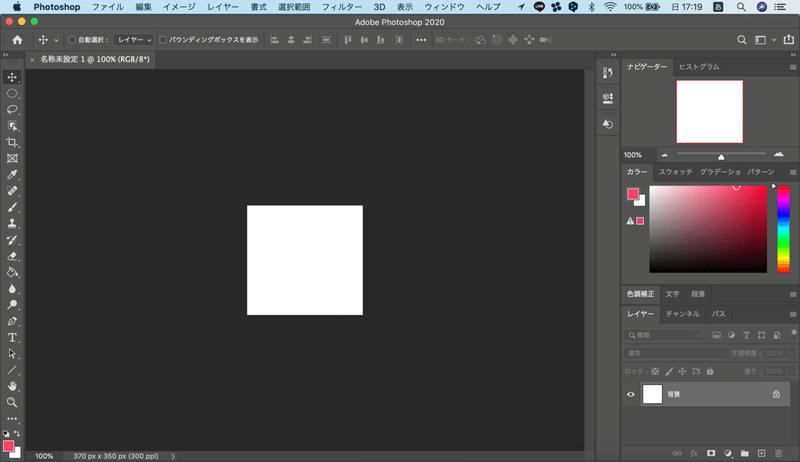This screenshot has width=800, height=462.
Task: Switch to the チャンネル tab
Action: click(x=683, y=314)
